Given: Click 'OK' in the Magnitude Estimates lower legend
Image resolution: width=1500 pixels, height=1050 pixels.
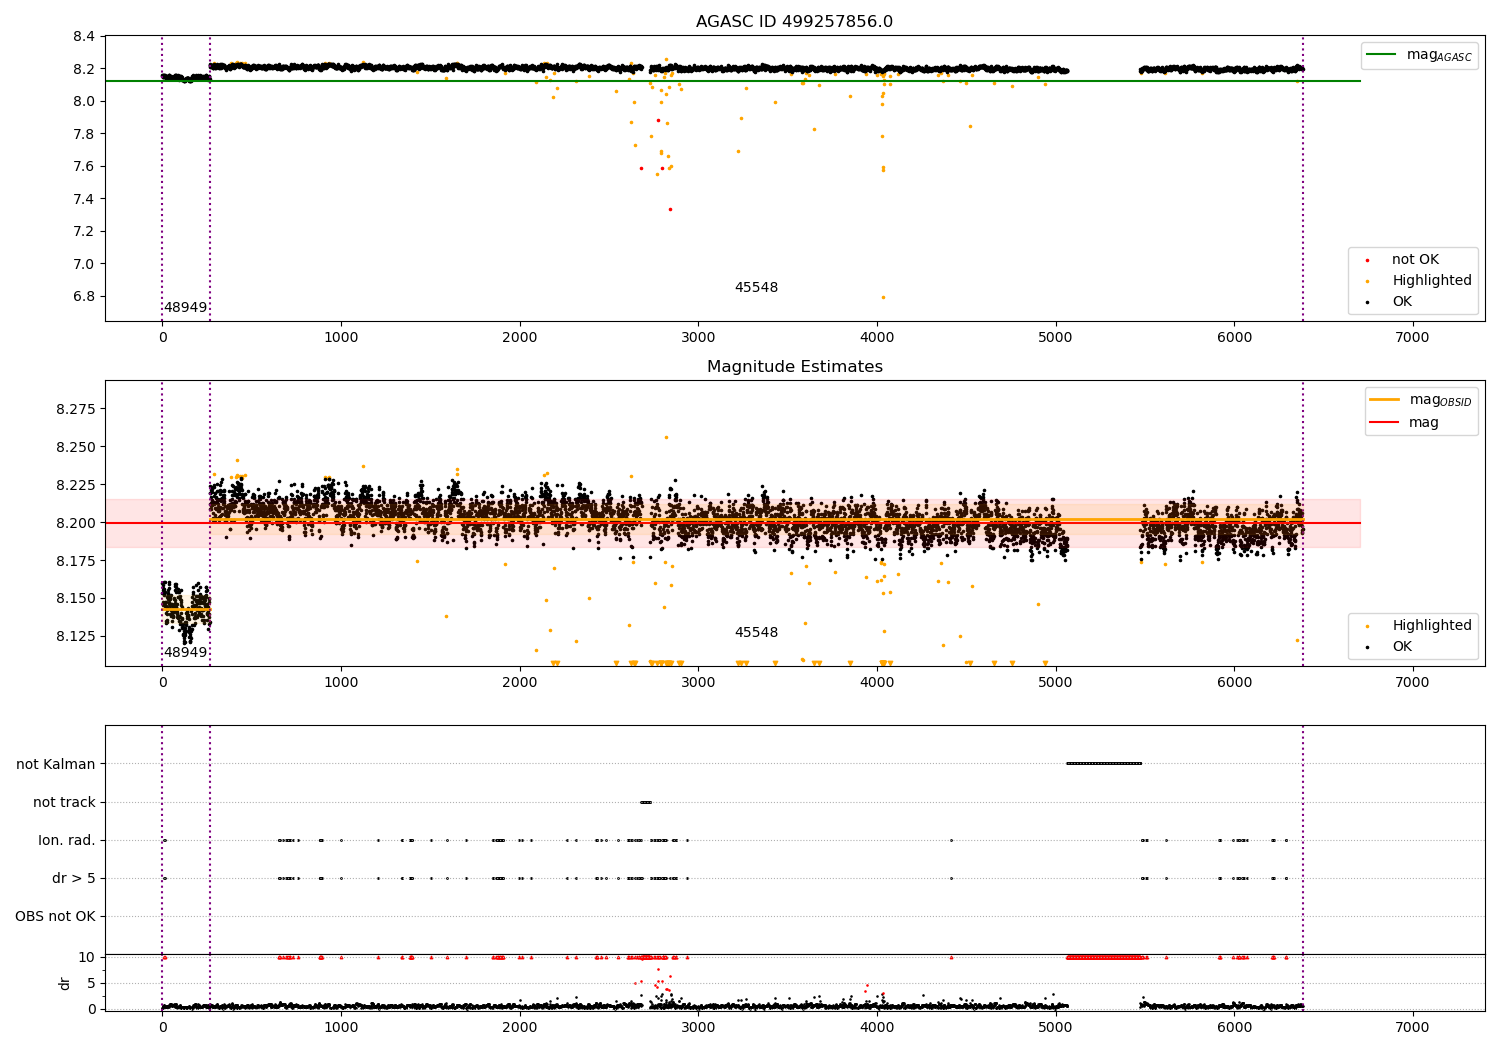Looking at the screenshot, I should pos(1402,647).
